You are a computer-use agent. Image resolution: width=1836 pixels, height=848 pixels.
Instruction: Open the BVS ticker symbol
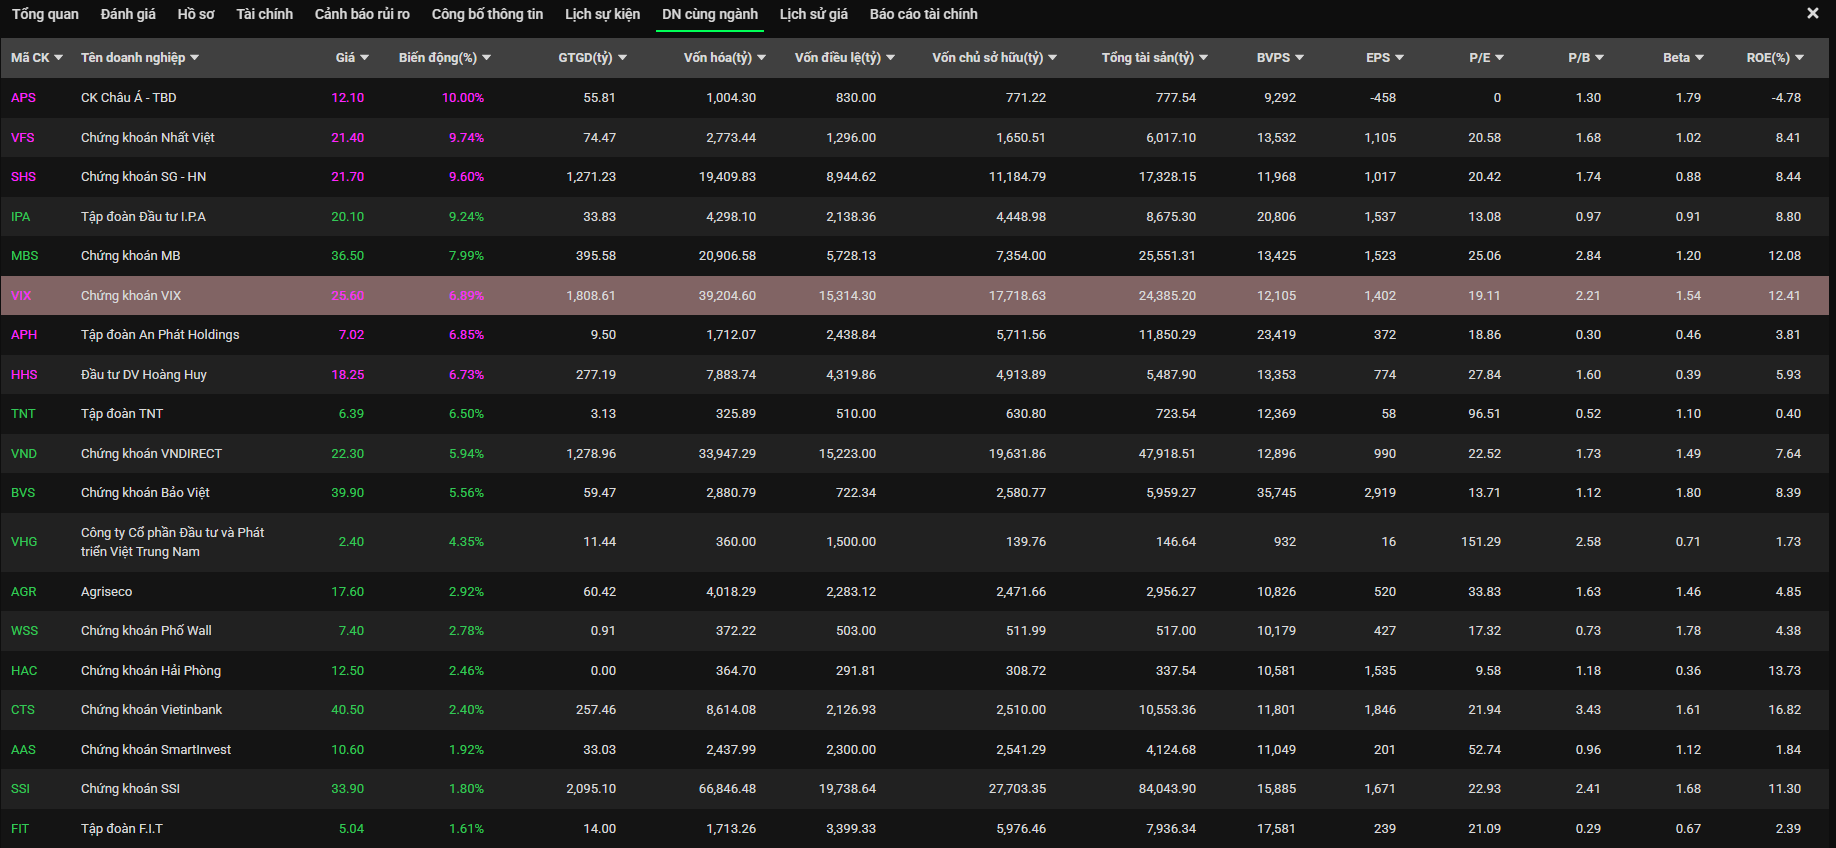tap(23, 493)
